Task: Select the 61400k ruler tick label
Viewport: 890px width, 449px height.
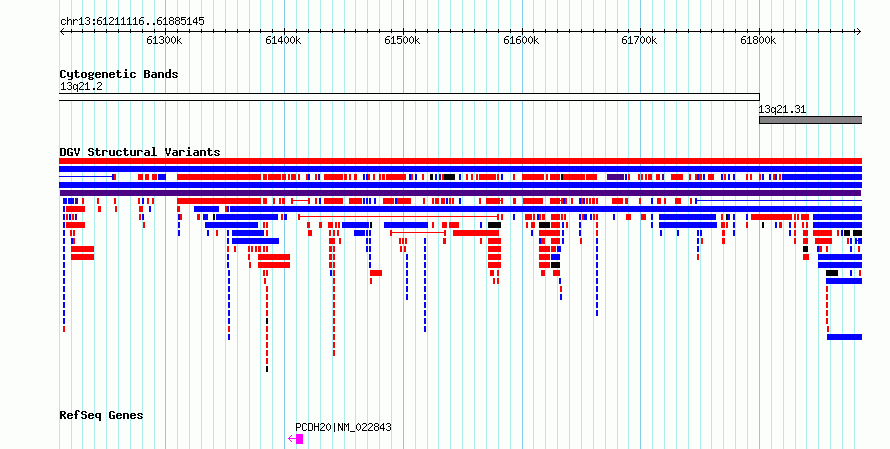Action: (x=283, y=41)
